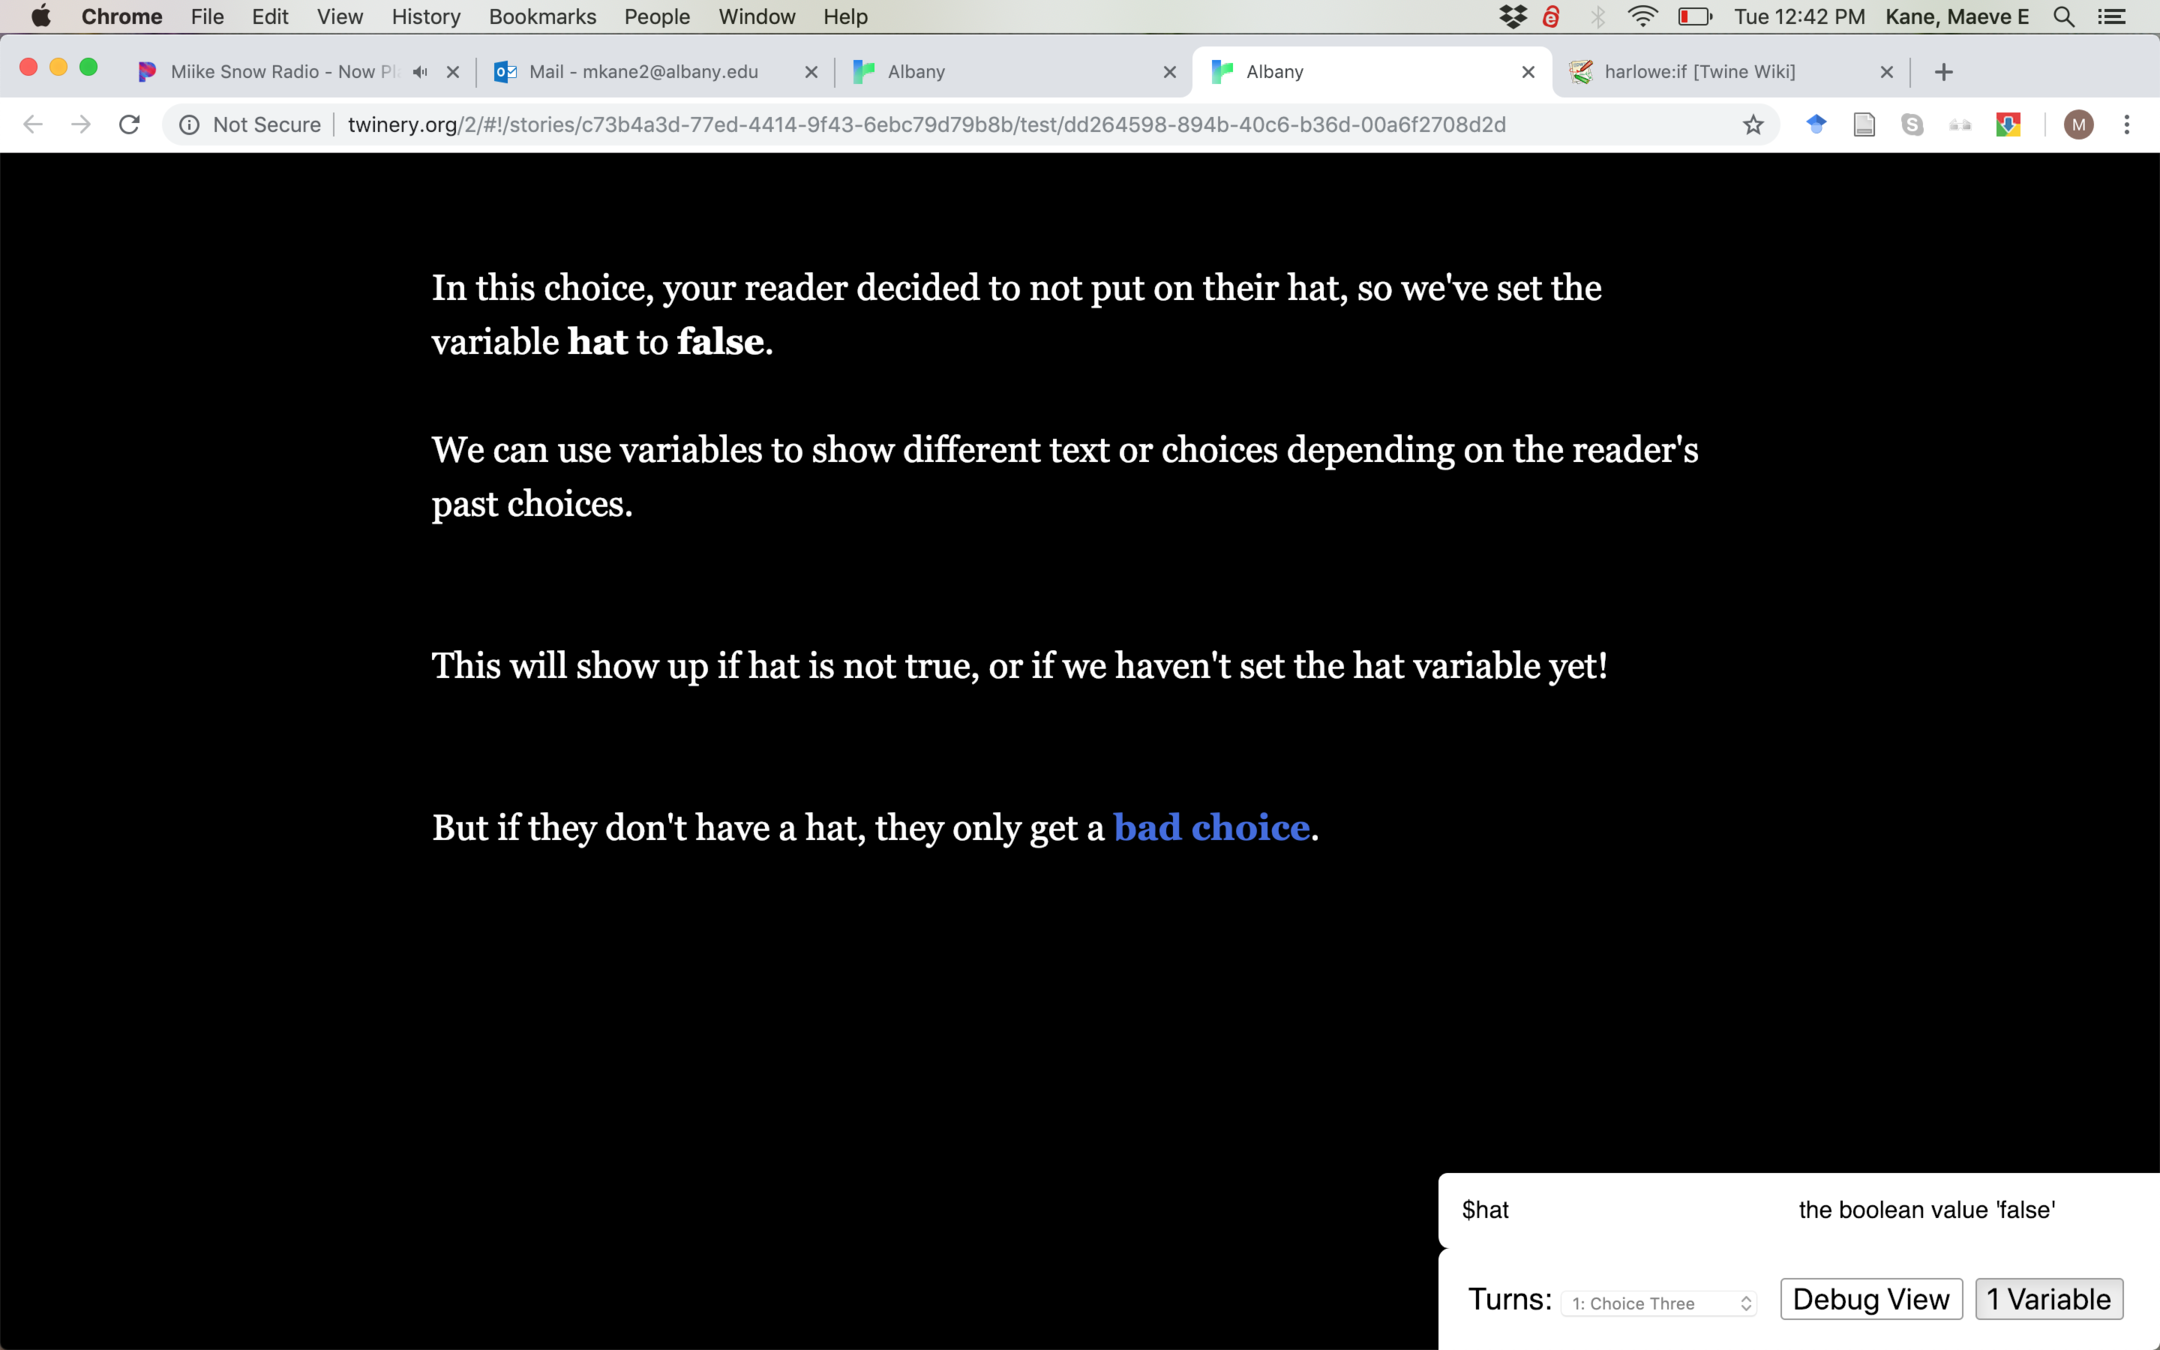
Task: Click the Dropbox menu bar icon
Action: click(1512, 17)
